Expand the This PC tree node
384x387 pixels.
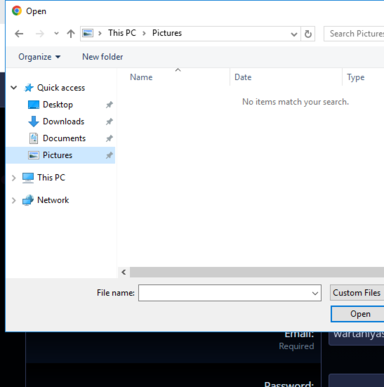(x=14, y=178)
